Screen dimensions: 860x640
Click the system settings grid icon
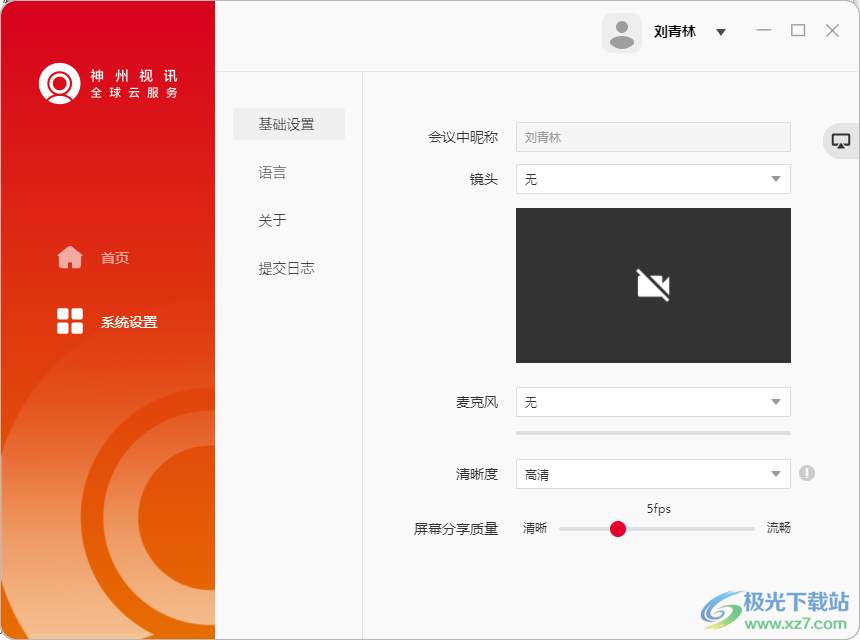coord(70,321)
